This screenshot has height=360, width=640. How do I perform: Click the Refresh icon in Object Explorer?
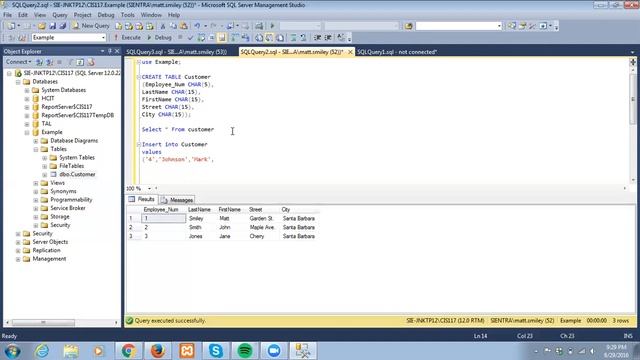click(80, 62)
